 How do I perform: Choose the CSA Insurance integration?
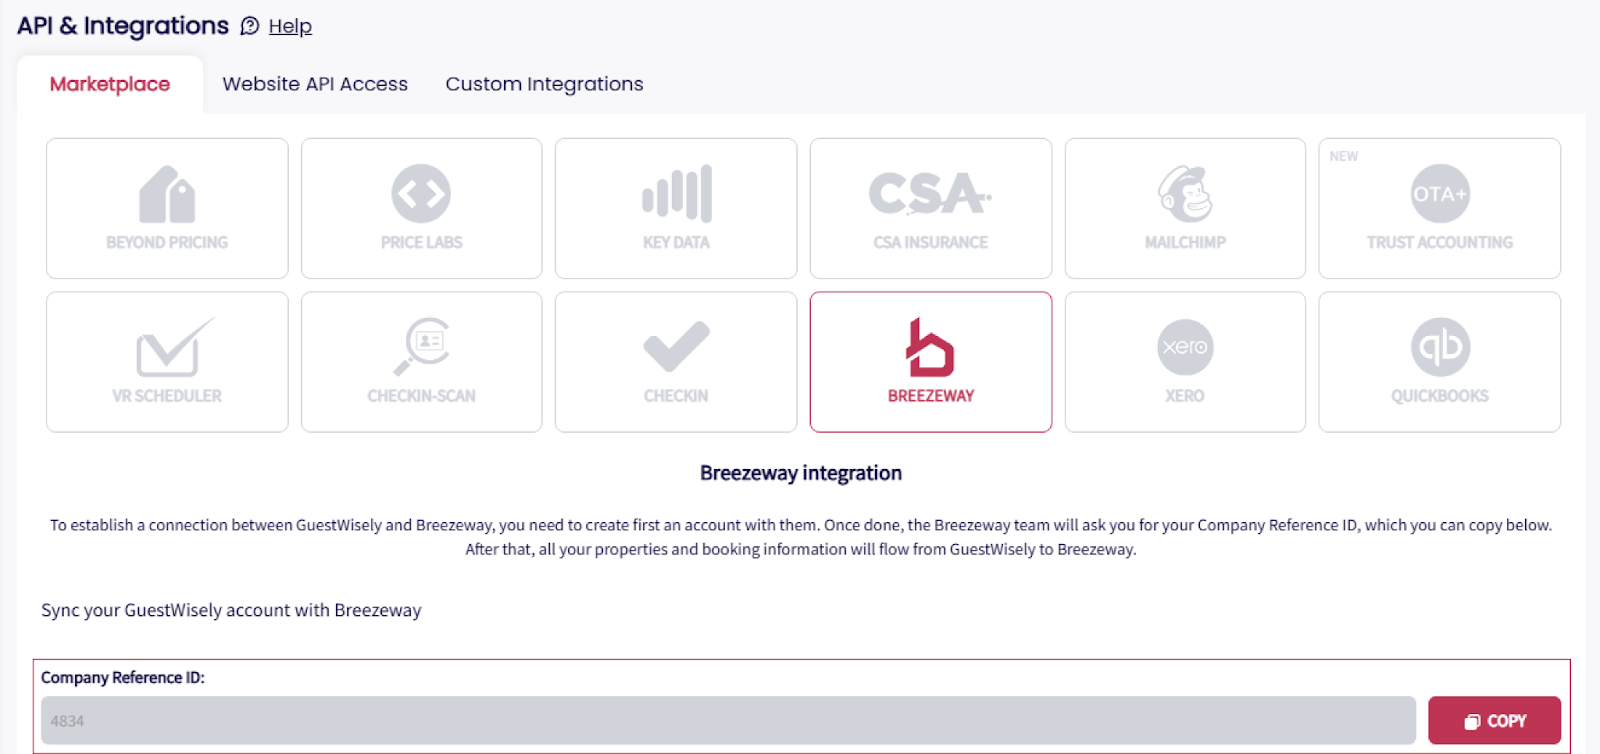pos(931,208)
